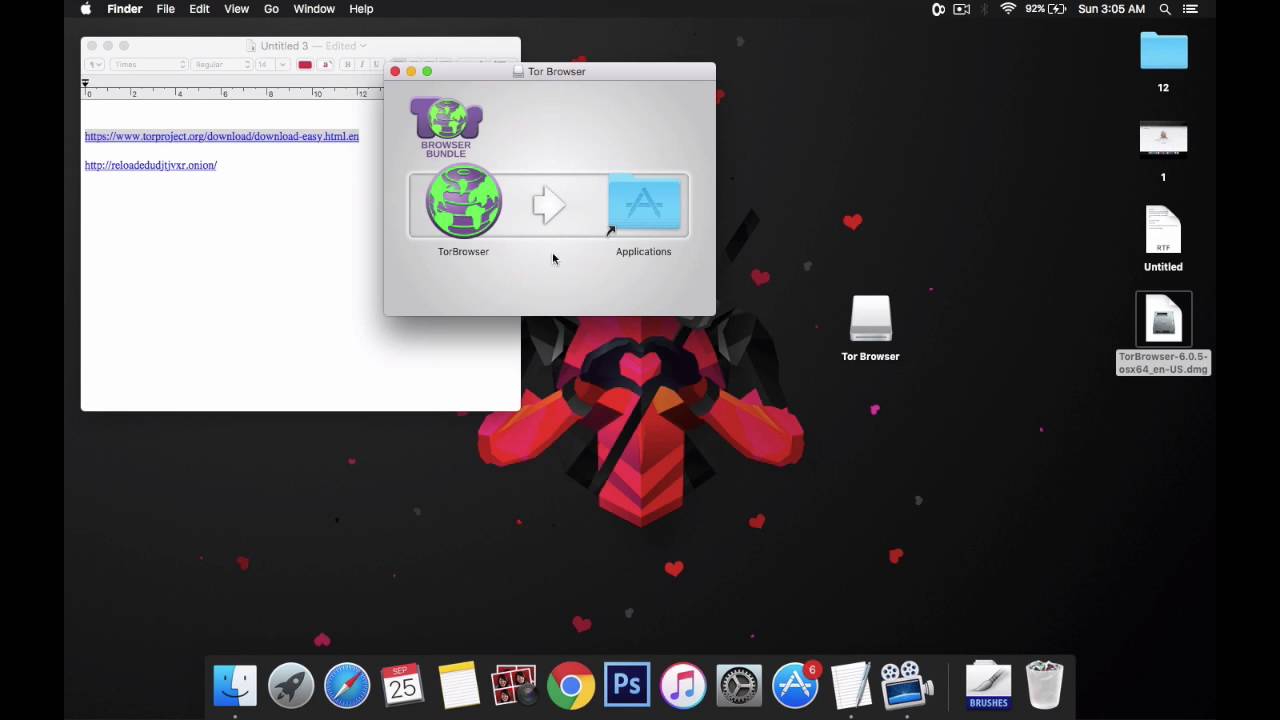Close the Tor Browser installer window
This screenshot has height=720, width=1280.
pos(395,72)
